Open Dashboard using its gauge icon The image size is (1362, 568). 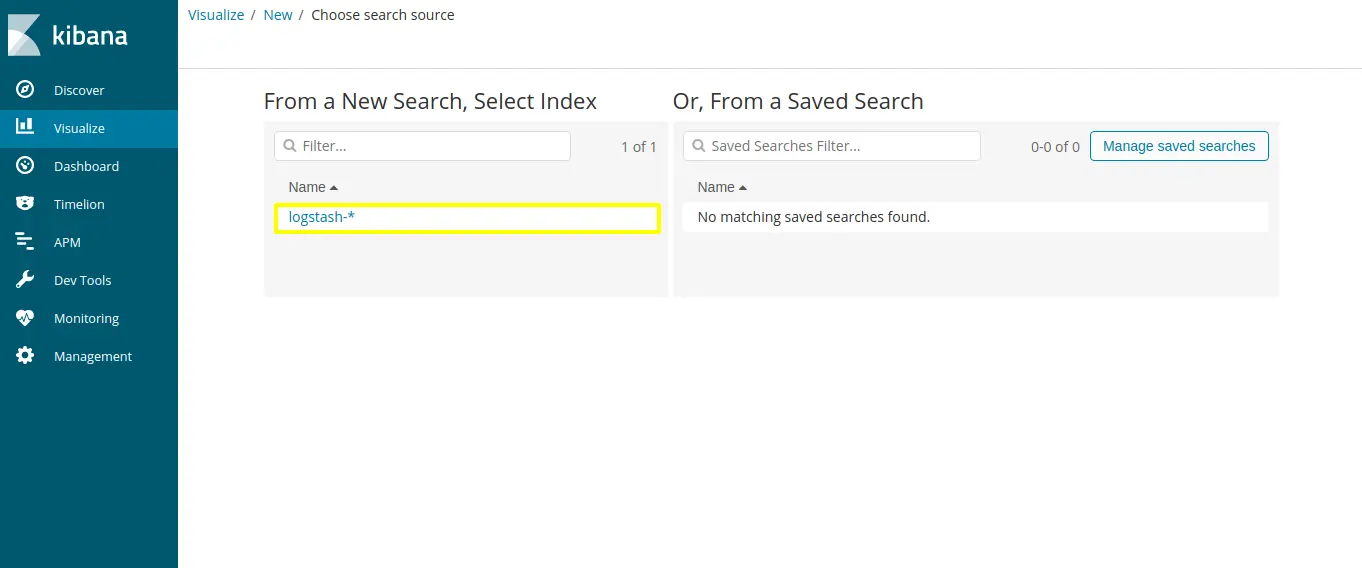[25, 166]
